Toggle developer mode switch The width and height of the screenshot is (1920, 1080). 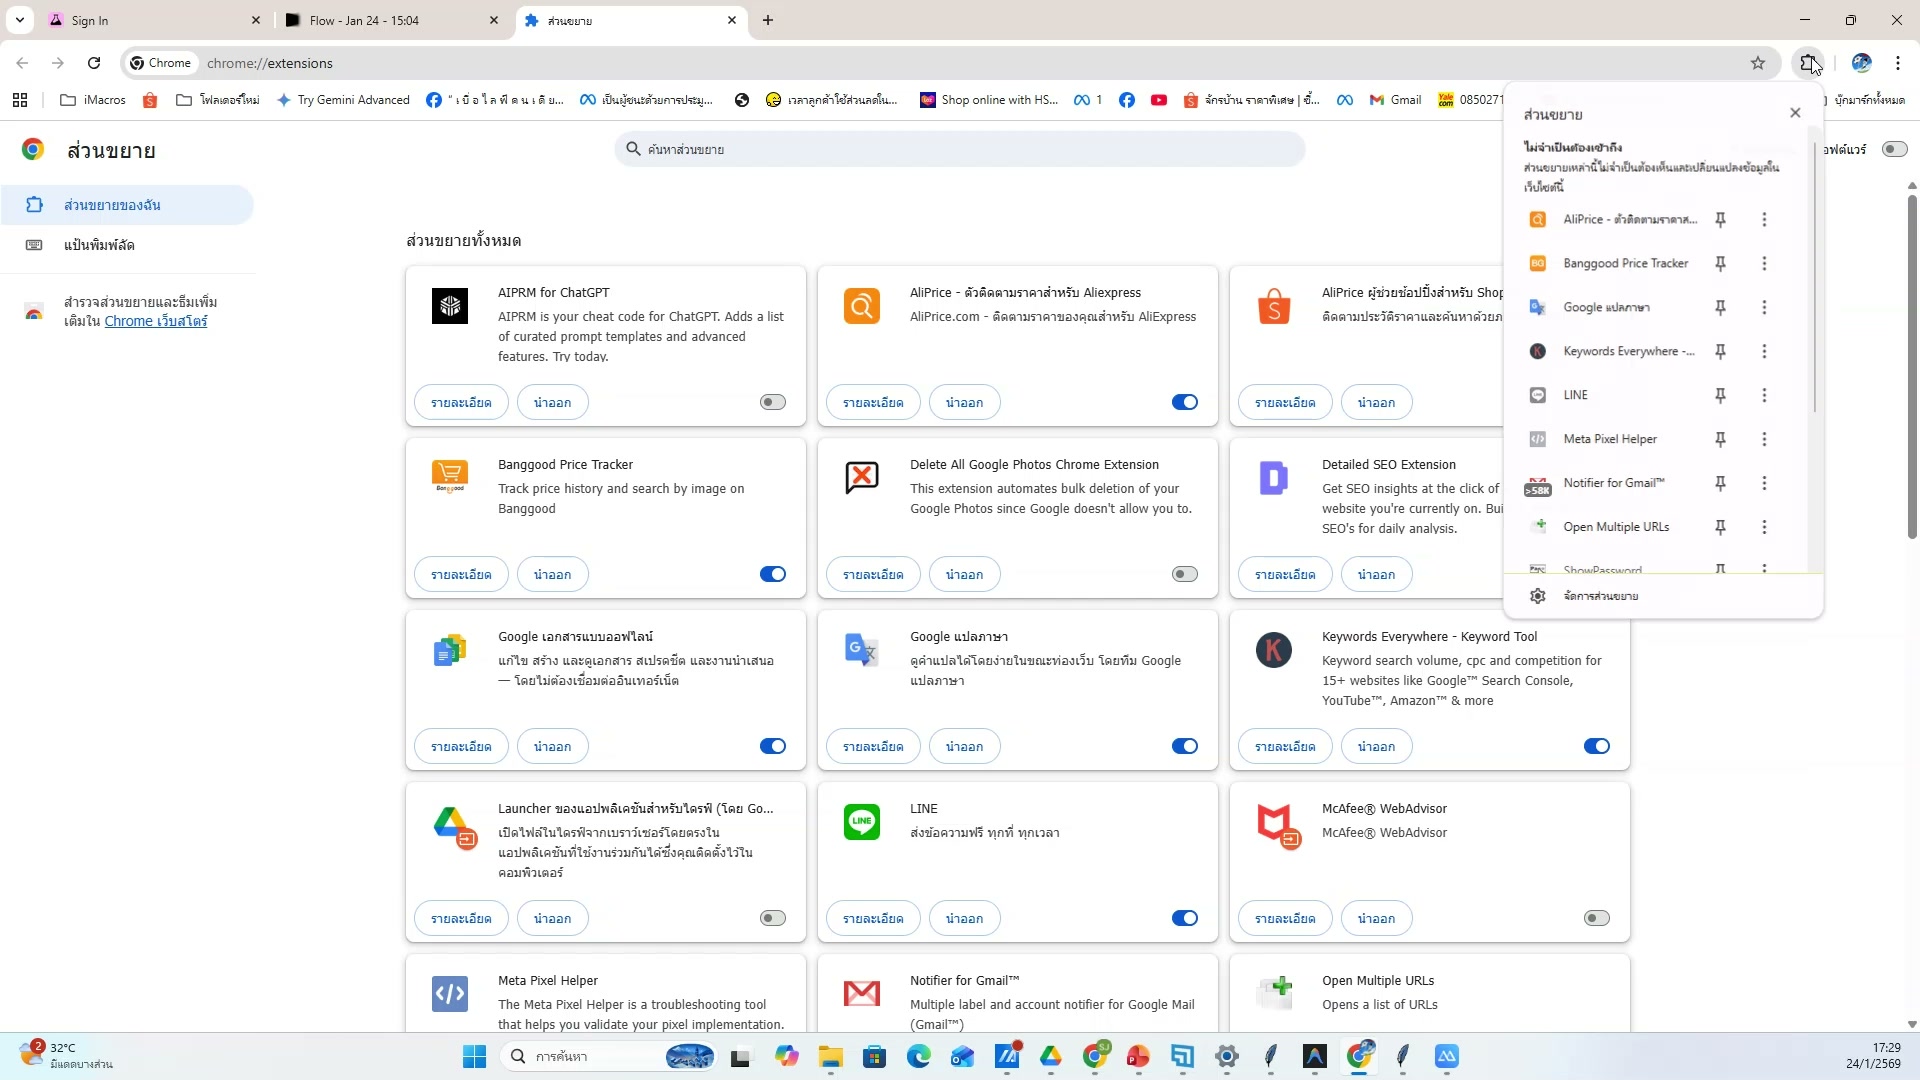[x=1894, y=149]
